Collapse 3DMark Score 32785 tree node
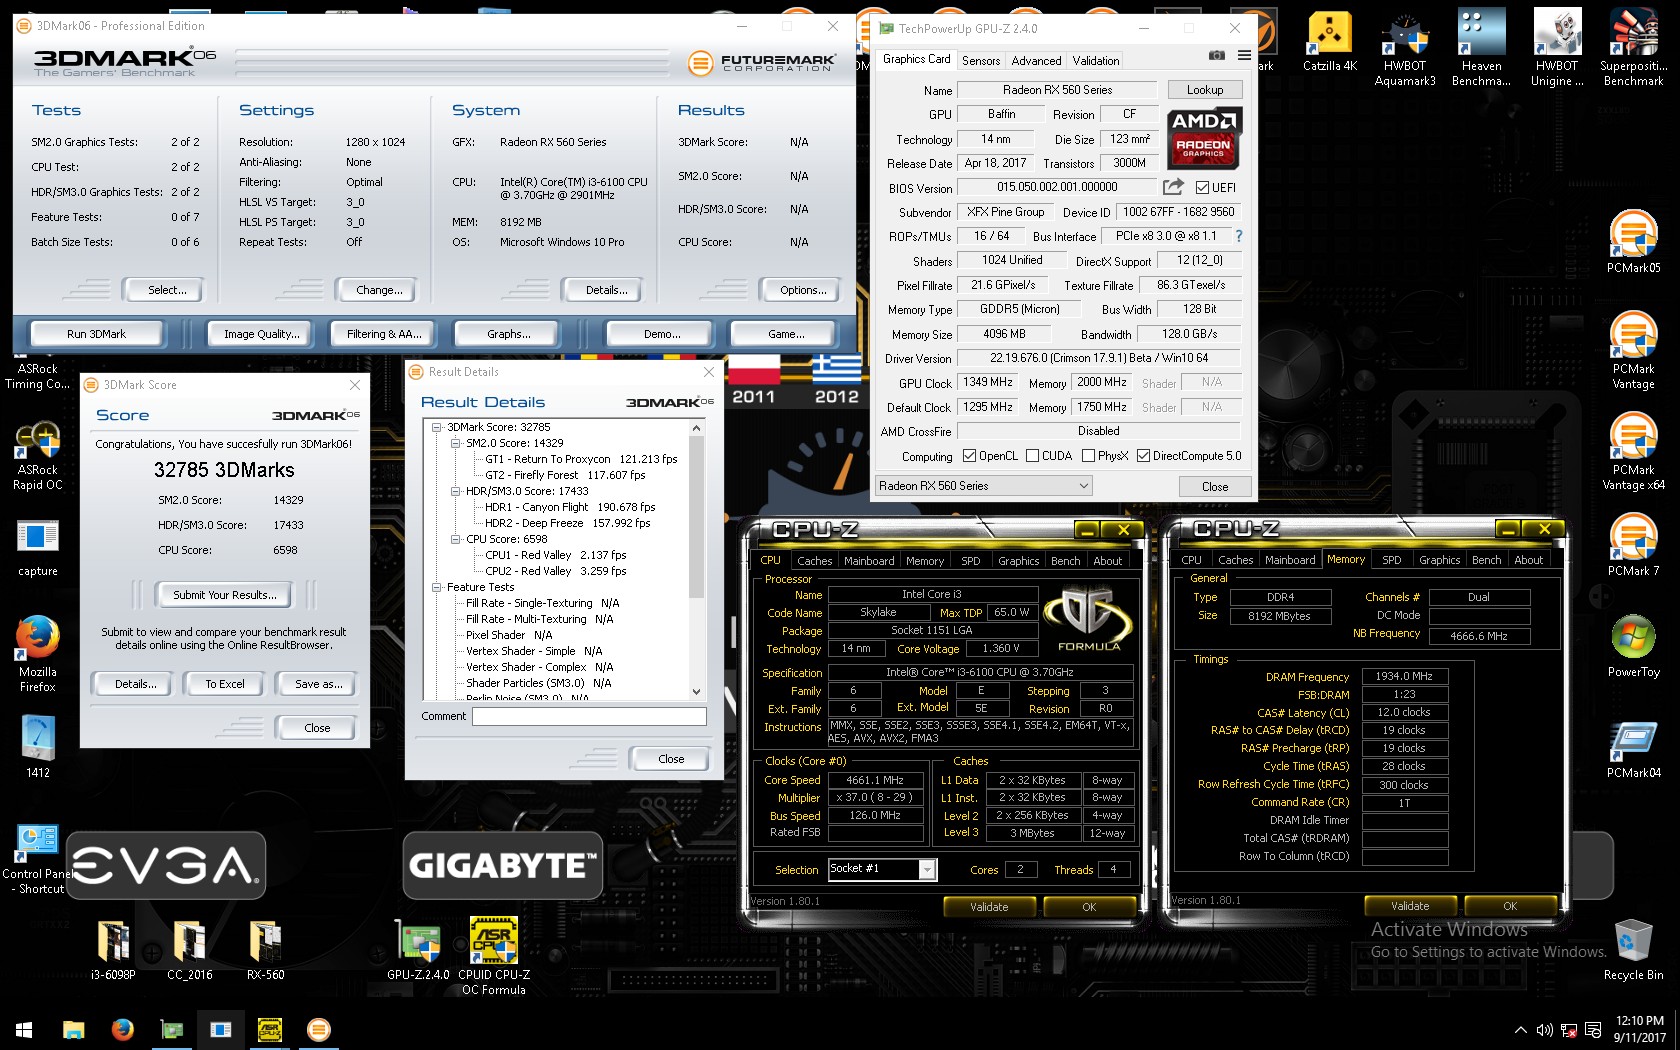1680x1050 pixels. (436, 427)
